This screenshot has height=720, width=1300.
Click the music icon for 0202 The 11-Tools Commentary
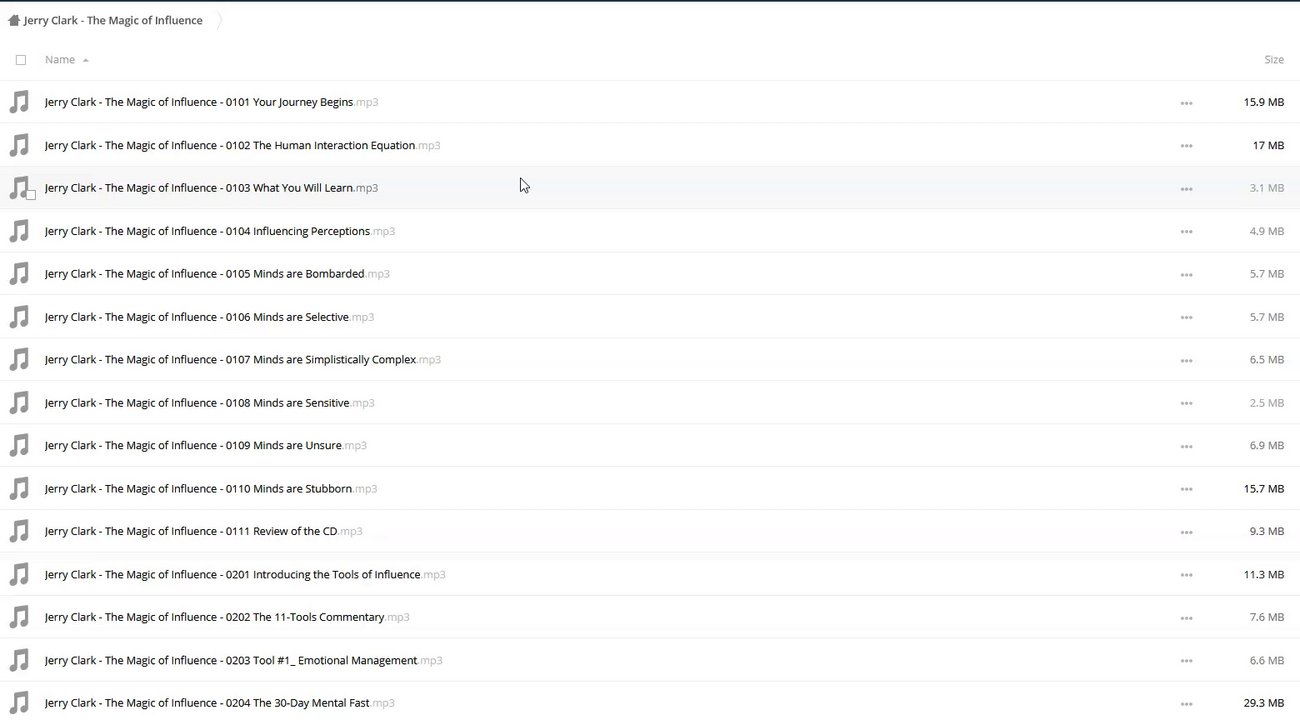pyautogui.click(x=19, y=617)
